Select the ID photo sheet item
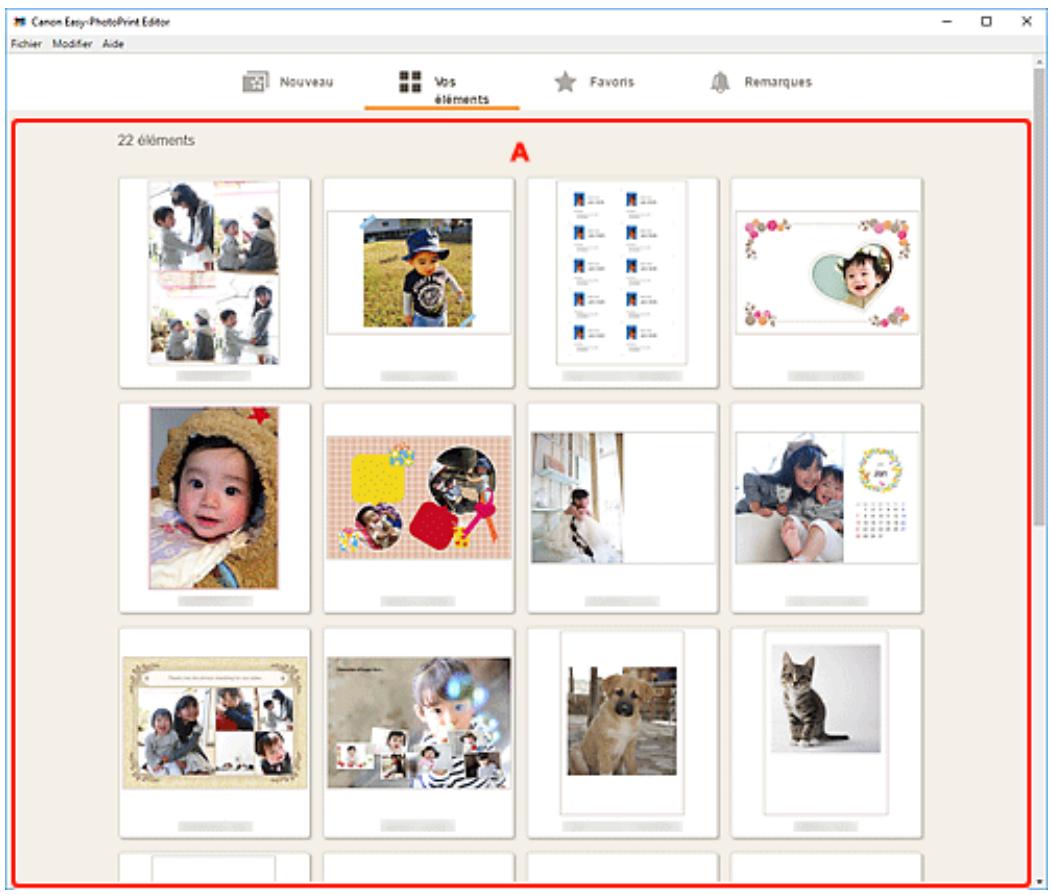 [x=623, y=282]
